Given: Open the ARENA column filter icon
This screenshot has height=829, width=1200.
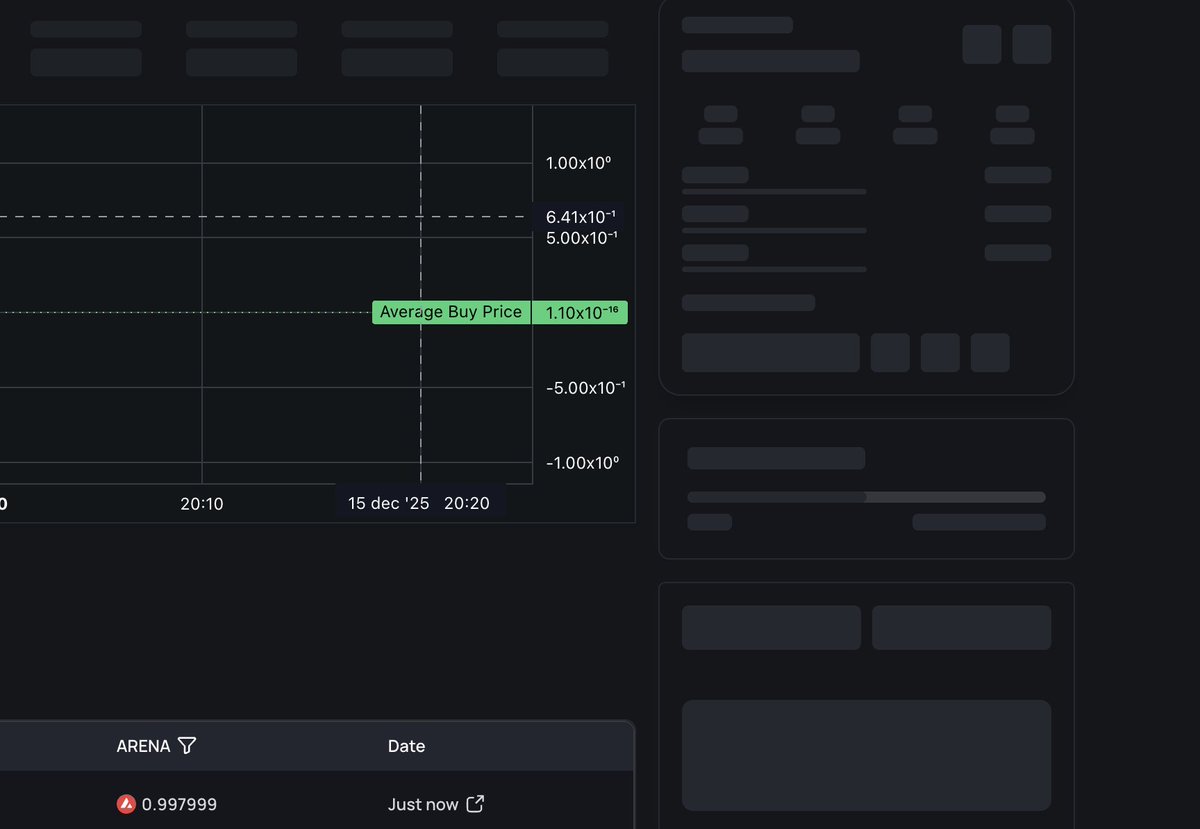Looking at the screenshot, I should tap(187, 746).
